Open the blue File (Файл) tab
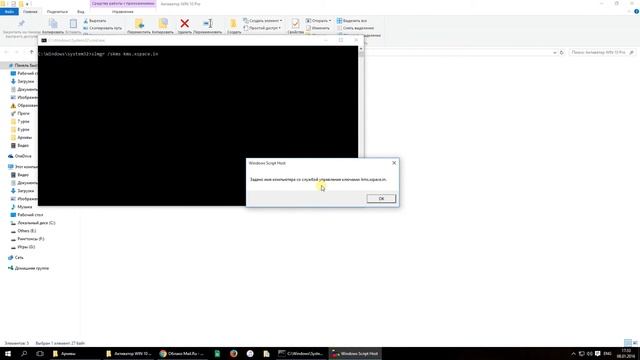Viewport: 640px width, 360px height. [9, 11]
